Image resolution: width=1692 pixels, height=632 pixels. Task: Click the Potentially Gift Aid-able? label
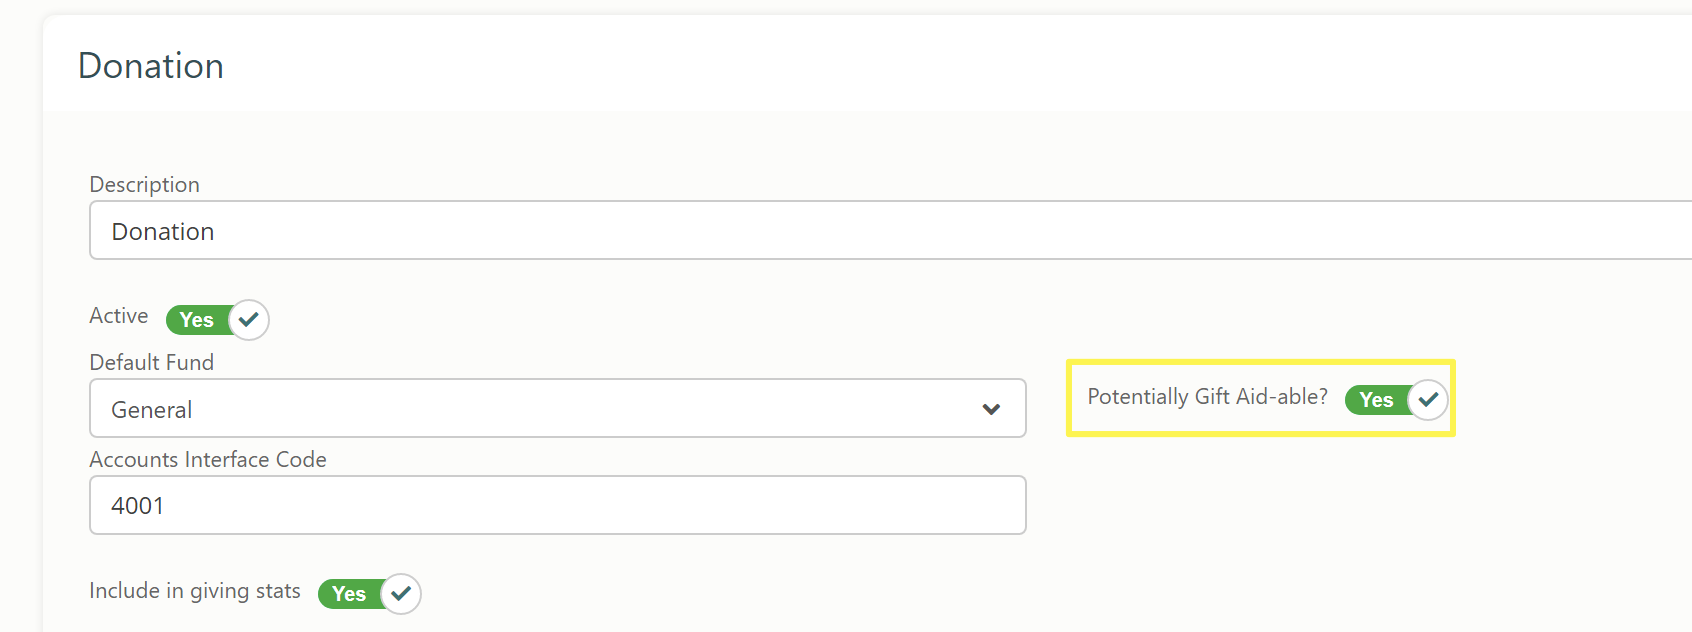(1208, 397)
